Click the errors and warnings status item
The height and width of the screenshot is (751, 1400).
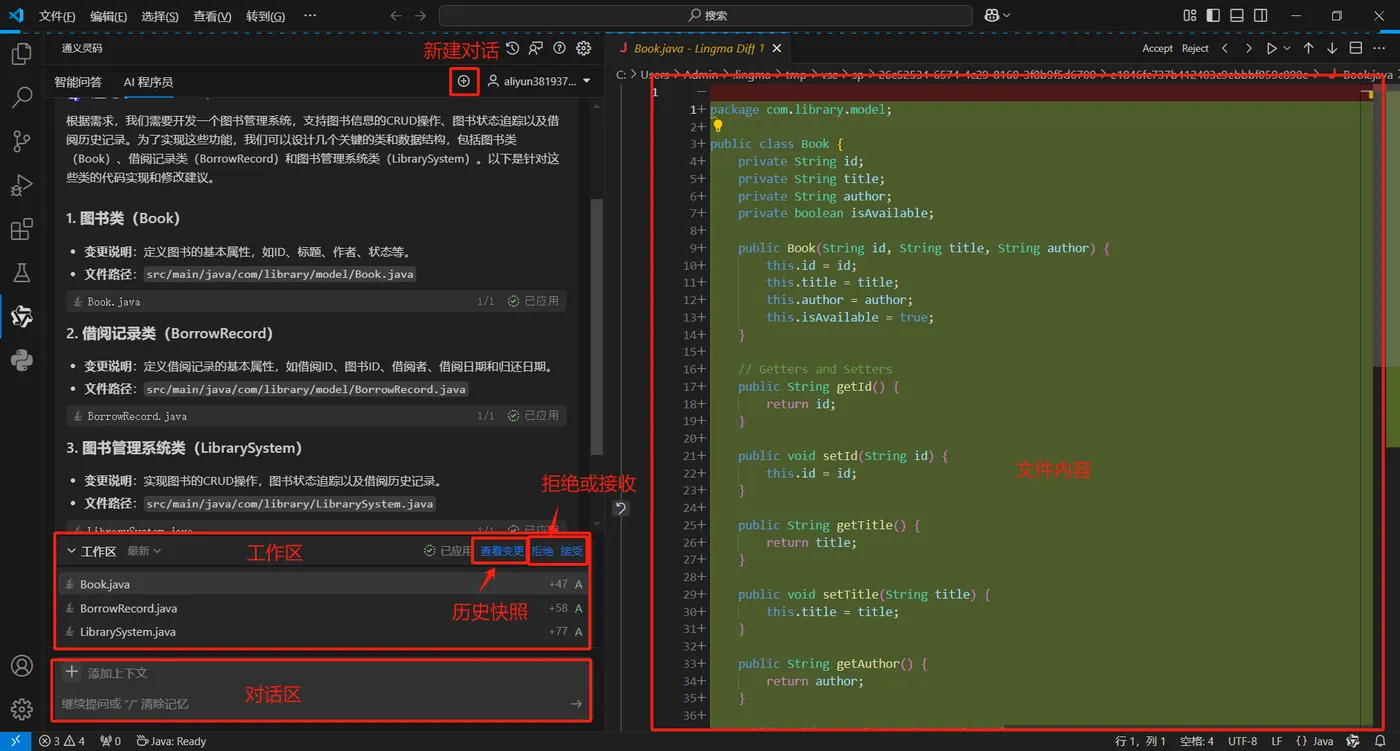pyautogui.click(x=62, y=741)
